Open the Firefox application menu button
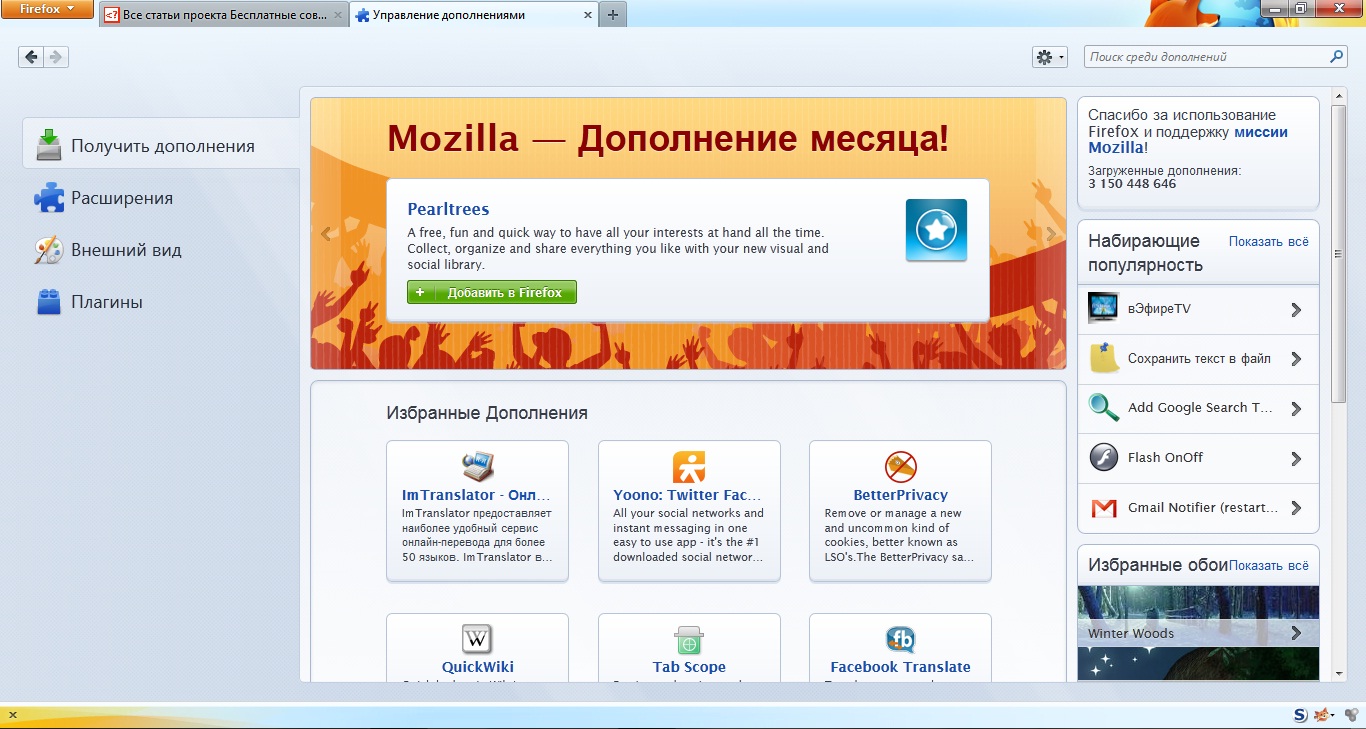The width and height of the screenshot is (1366, 729). (47, 10)
